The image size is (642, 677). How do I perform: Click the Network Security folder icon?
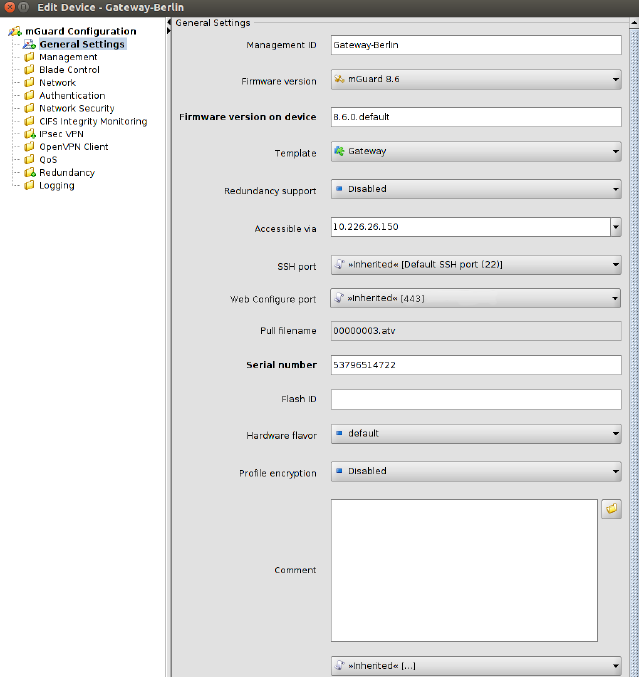[x=30, y=108]
